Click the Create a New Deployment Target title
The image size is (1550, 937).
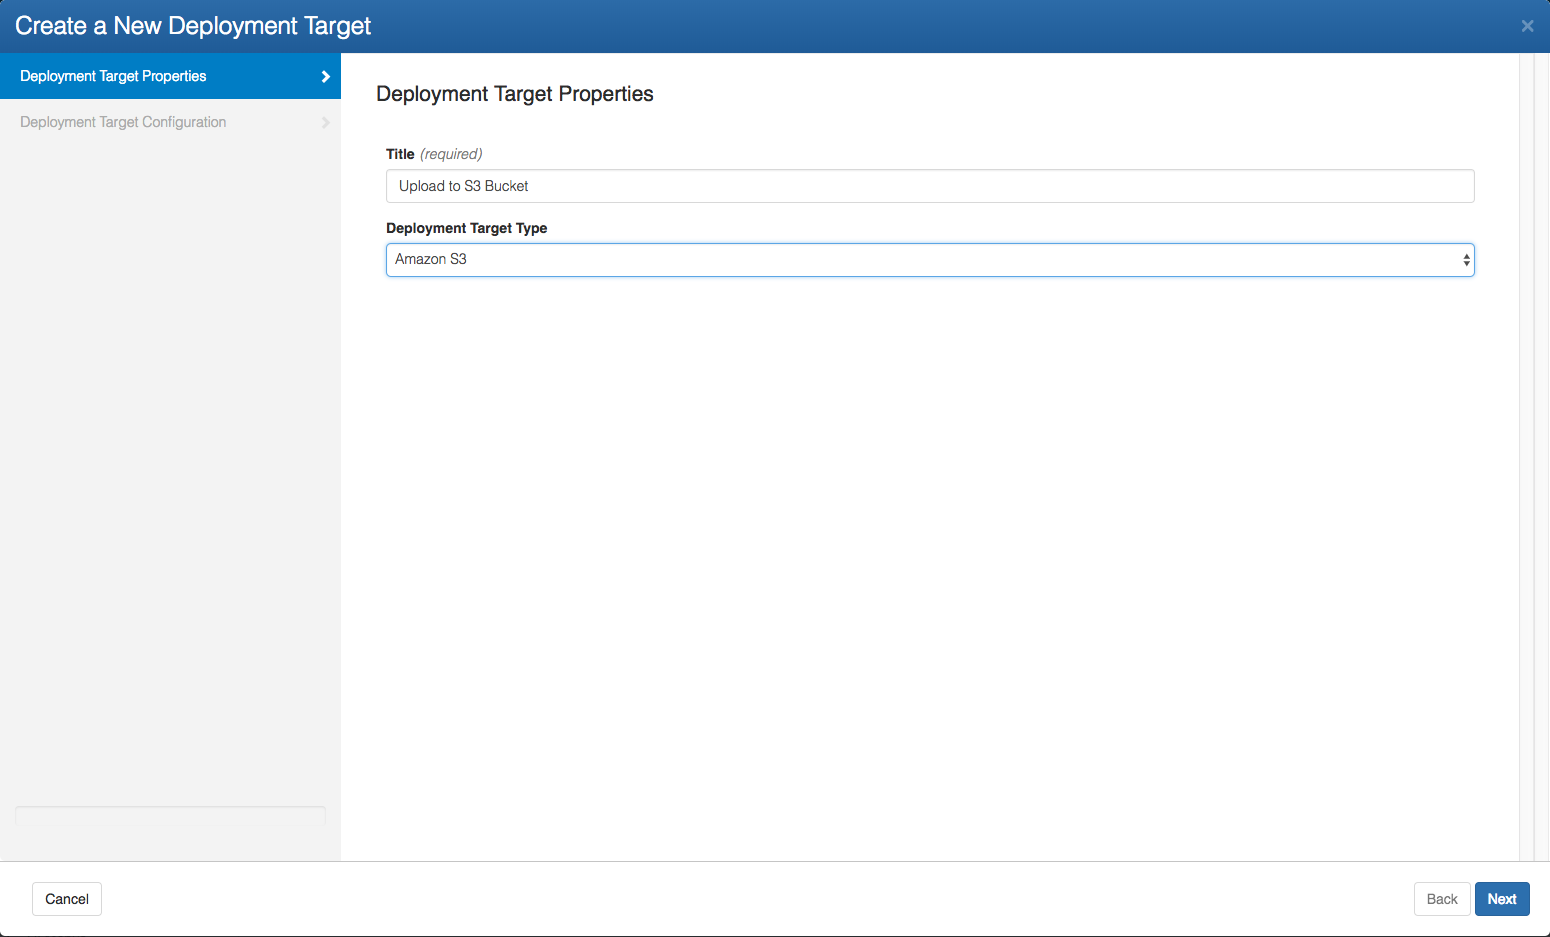[193, 26]
